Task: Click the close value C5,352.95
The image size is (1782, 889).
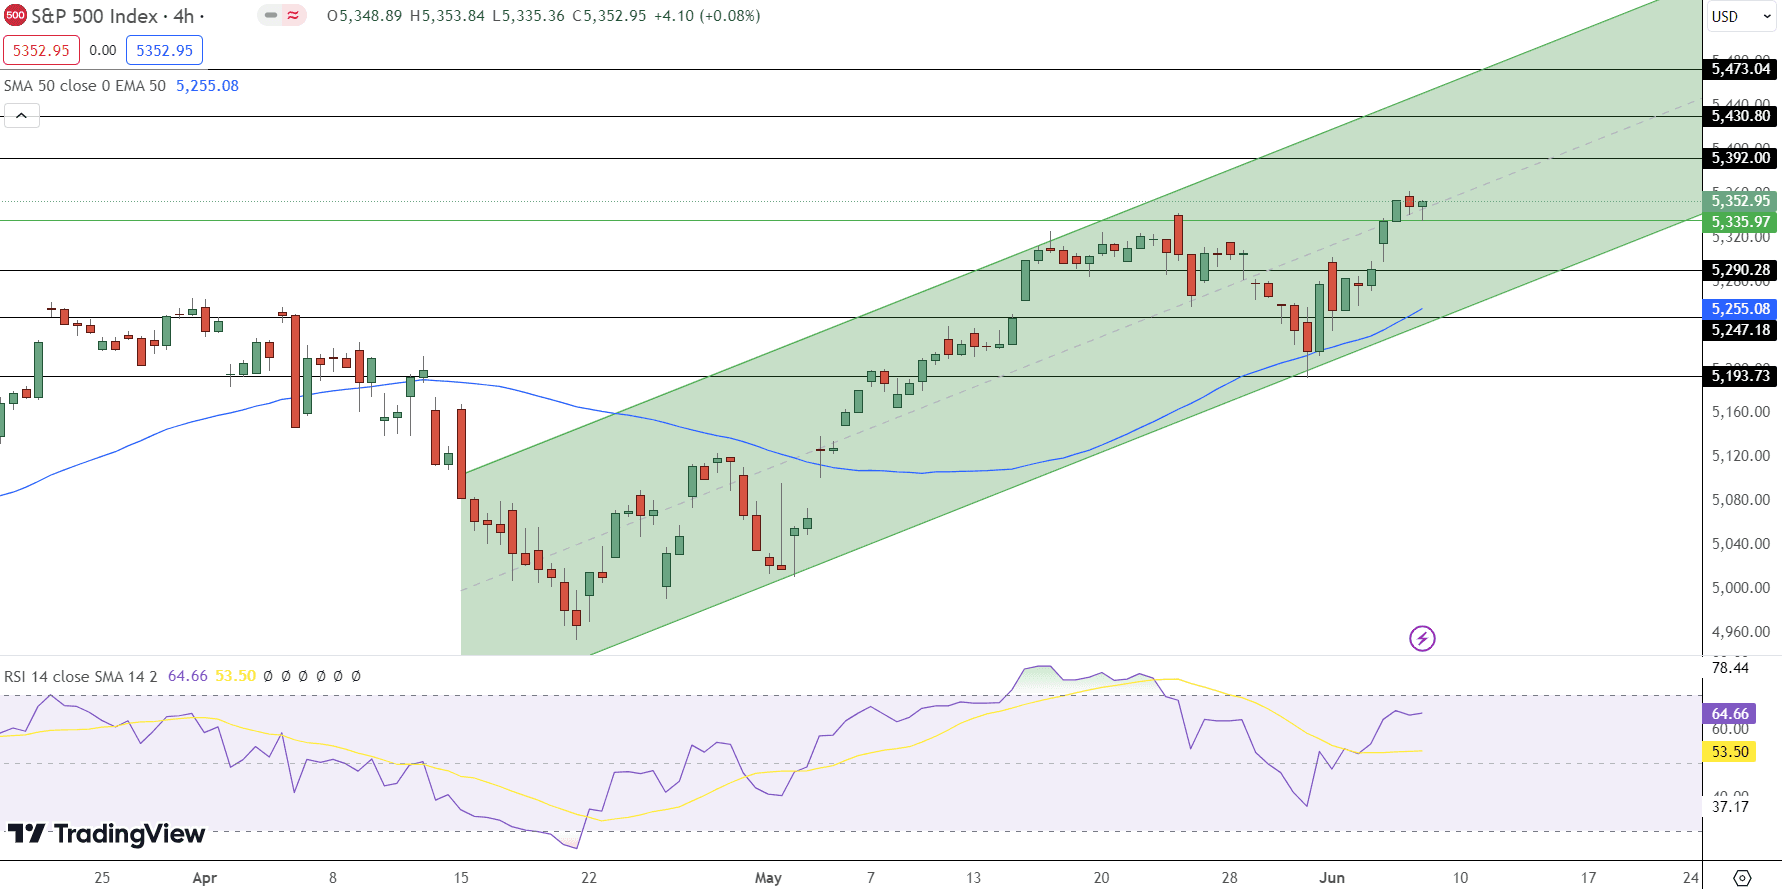Action: pos(609,16)
